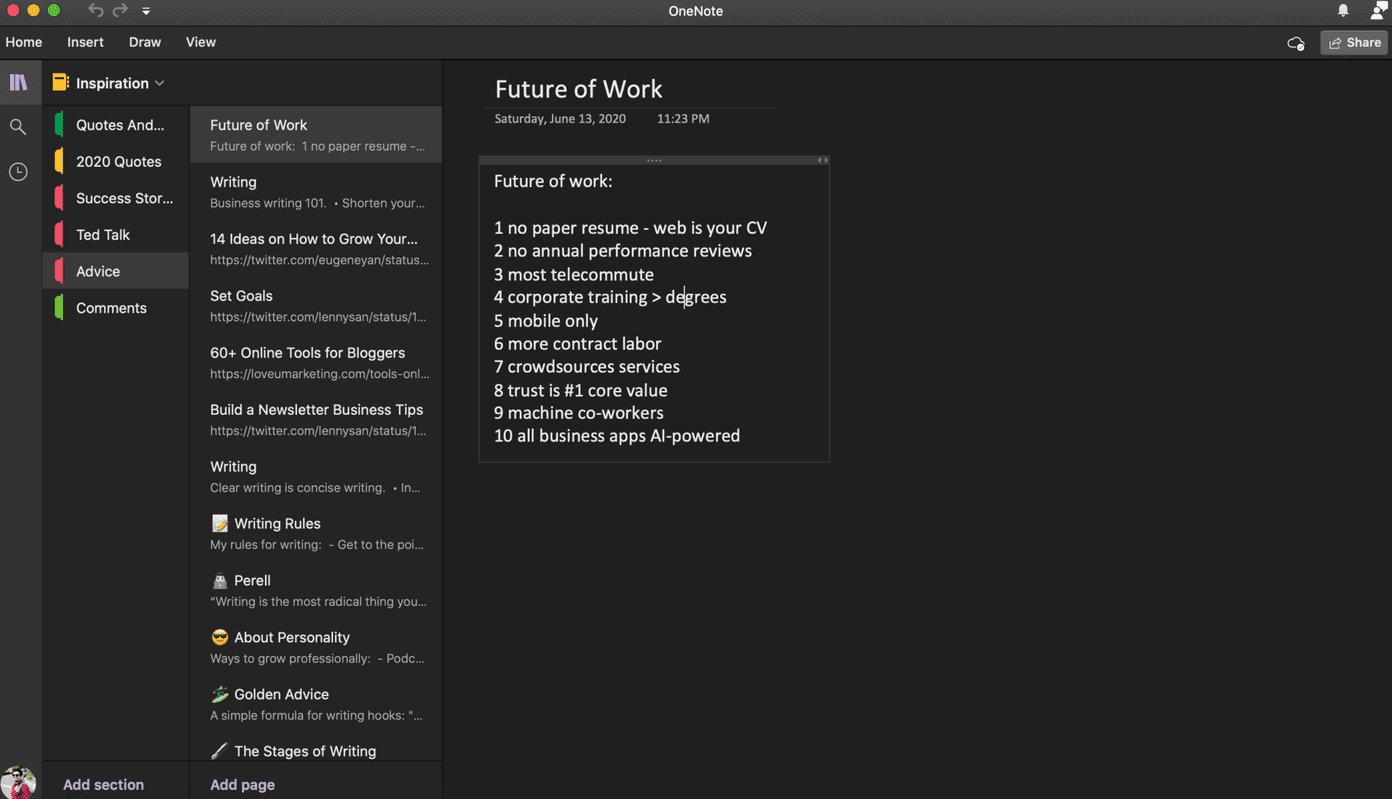Screen dimensions: 1392x799
Task: Open the notifications bell icon
Action: [1343, 11]
